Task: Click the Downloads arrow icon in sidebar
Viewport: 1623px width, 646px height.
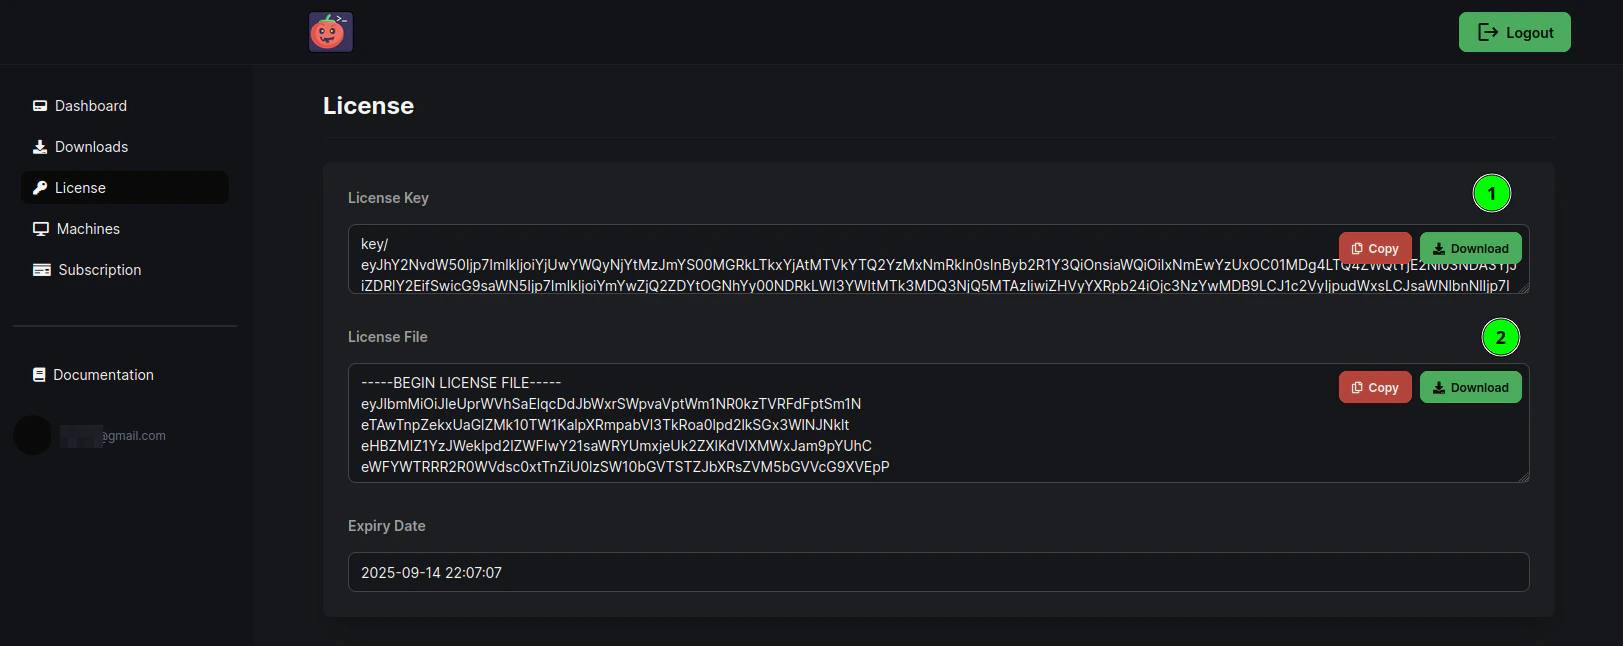Action: tap(40, 146)
